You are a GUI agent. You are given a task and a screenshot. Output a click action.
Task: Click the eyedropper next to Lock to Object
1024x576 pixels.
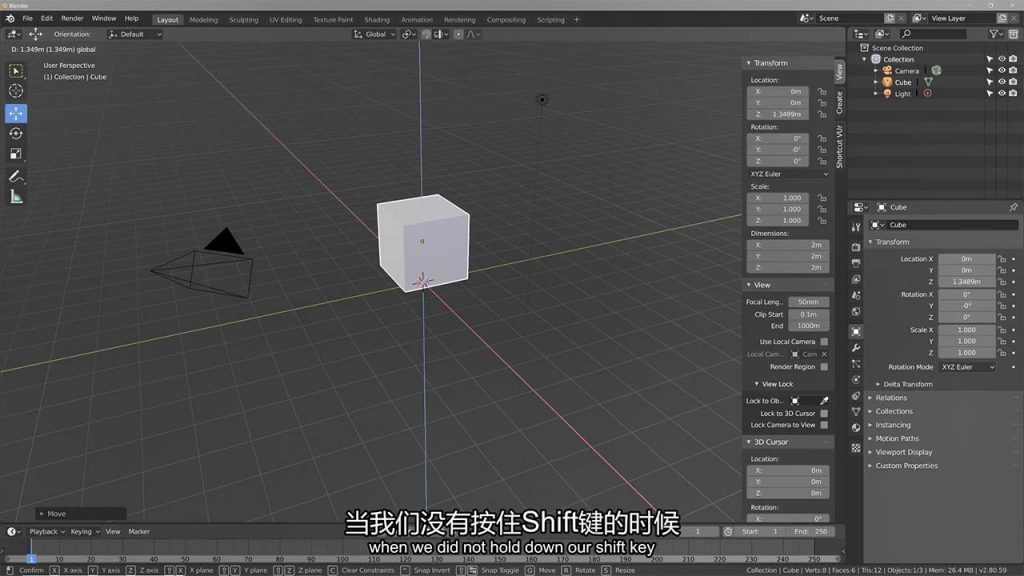click(x=824, y=401)
